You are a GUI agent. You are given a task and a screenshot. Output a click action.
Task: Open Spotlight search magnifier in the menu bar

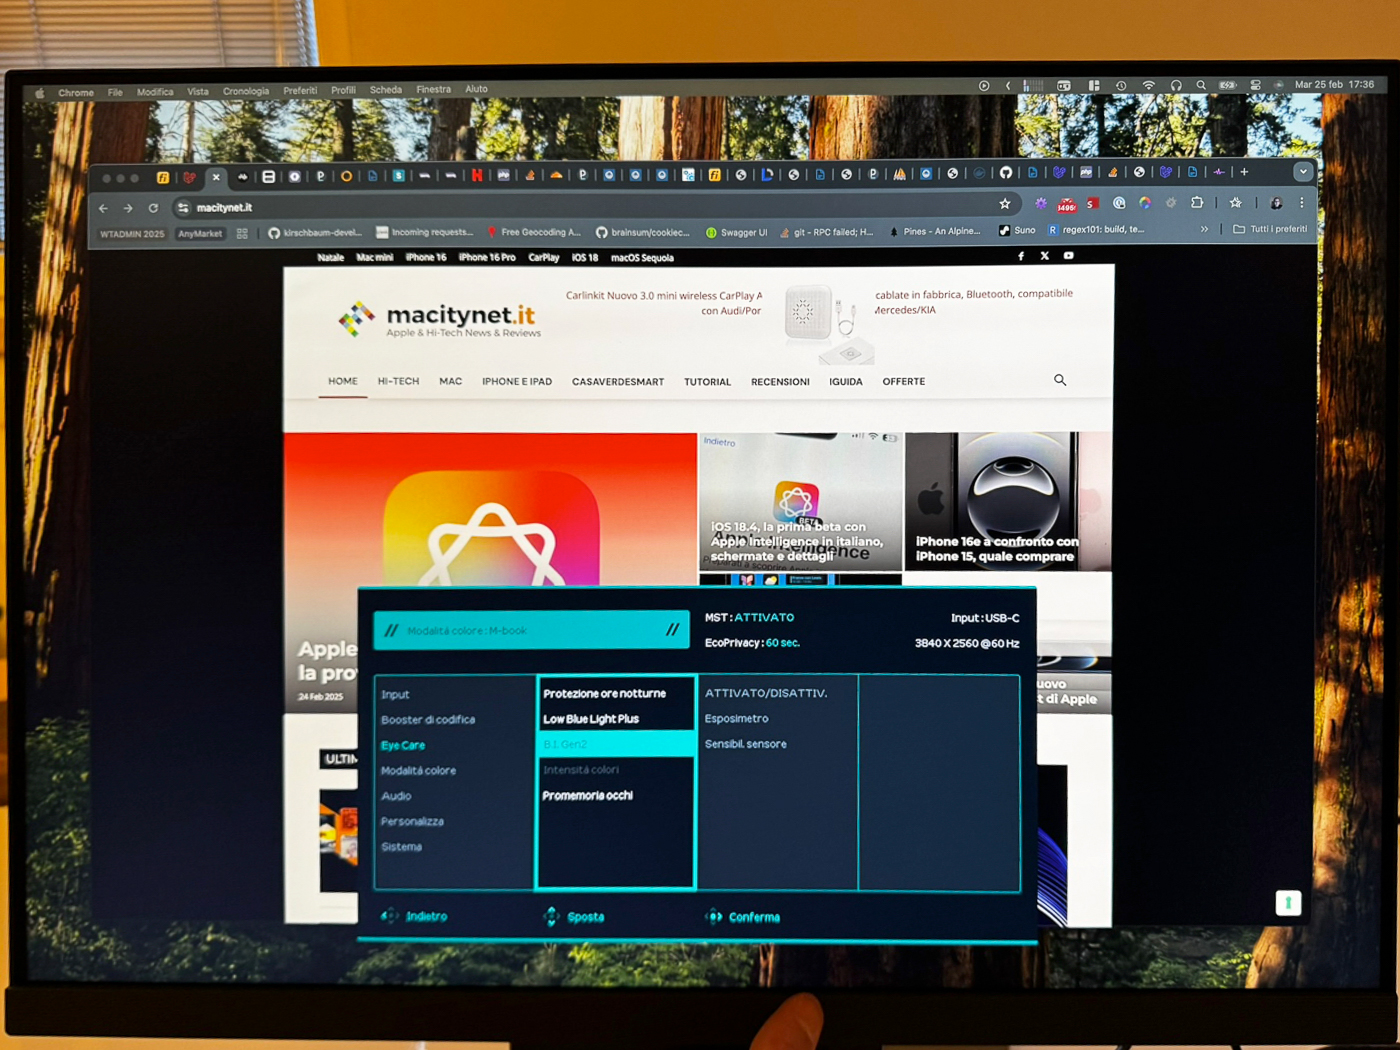tap(1201, 86)
